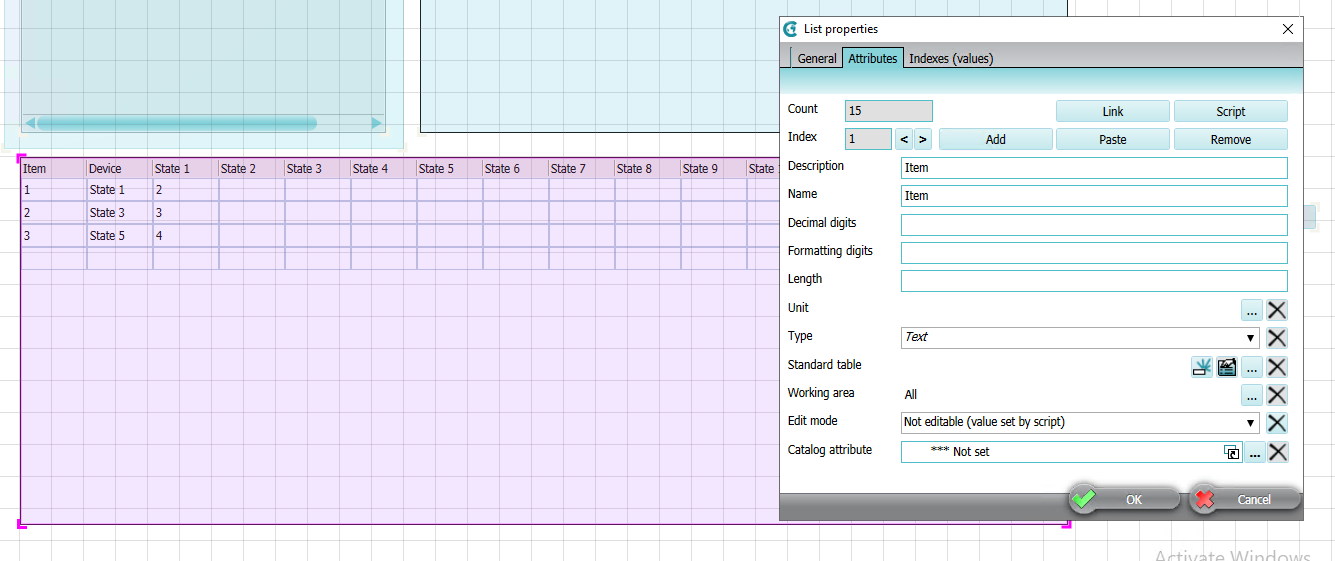Go to previous Index with left arrow
Image resolution: width=1335 pixels, height=561 pixels.
(x=903, y=140)
